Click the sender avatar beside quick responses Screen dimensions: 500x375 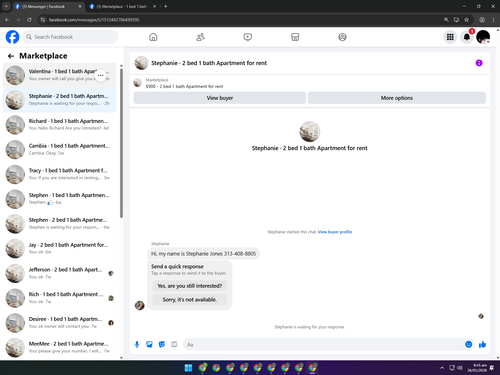(x=140, y=305)
